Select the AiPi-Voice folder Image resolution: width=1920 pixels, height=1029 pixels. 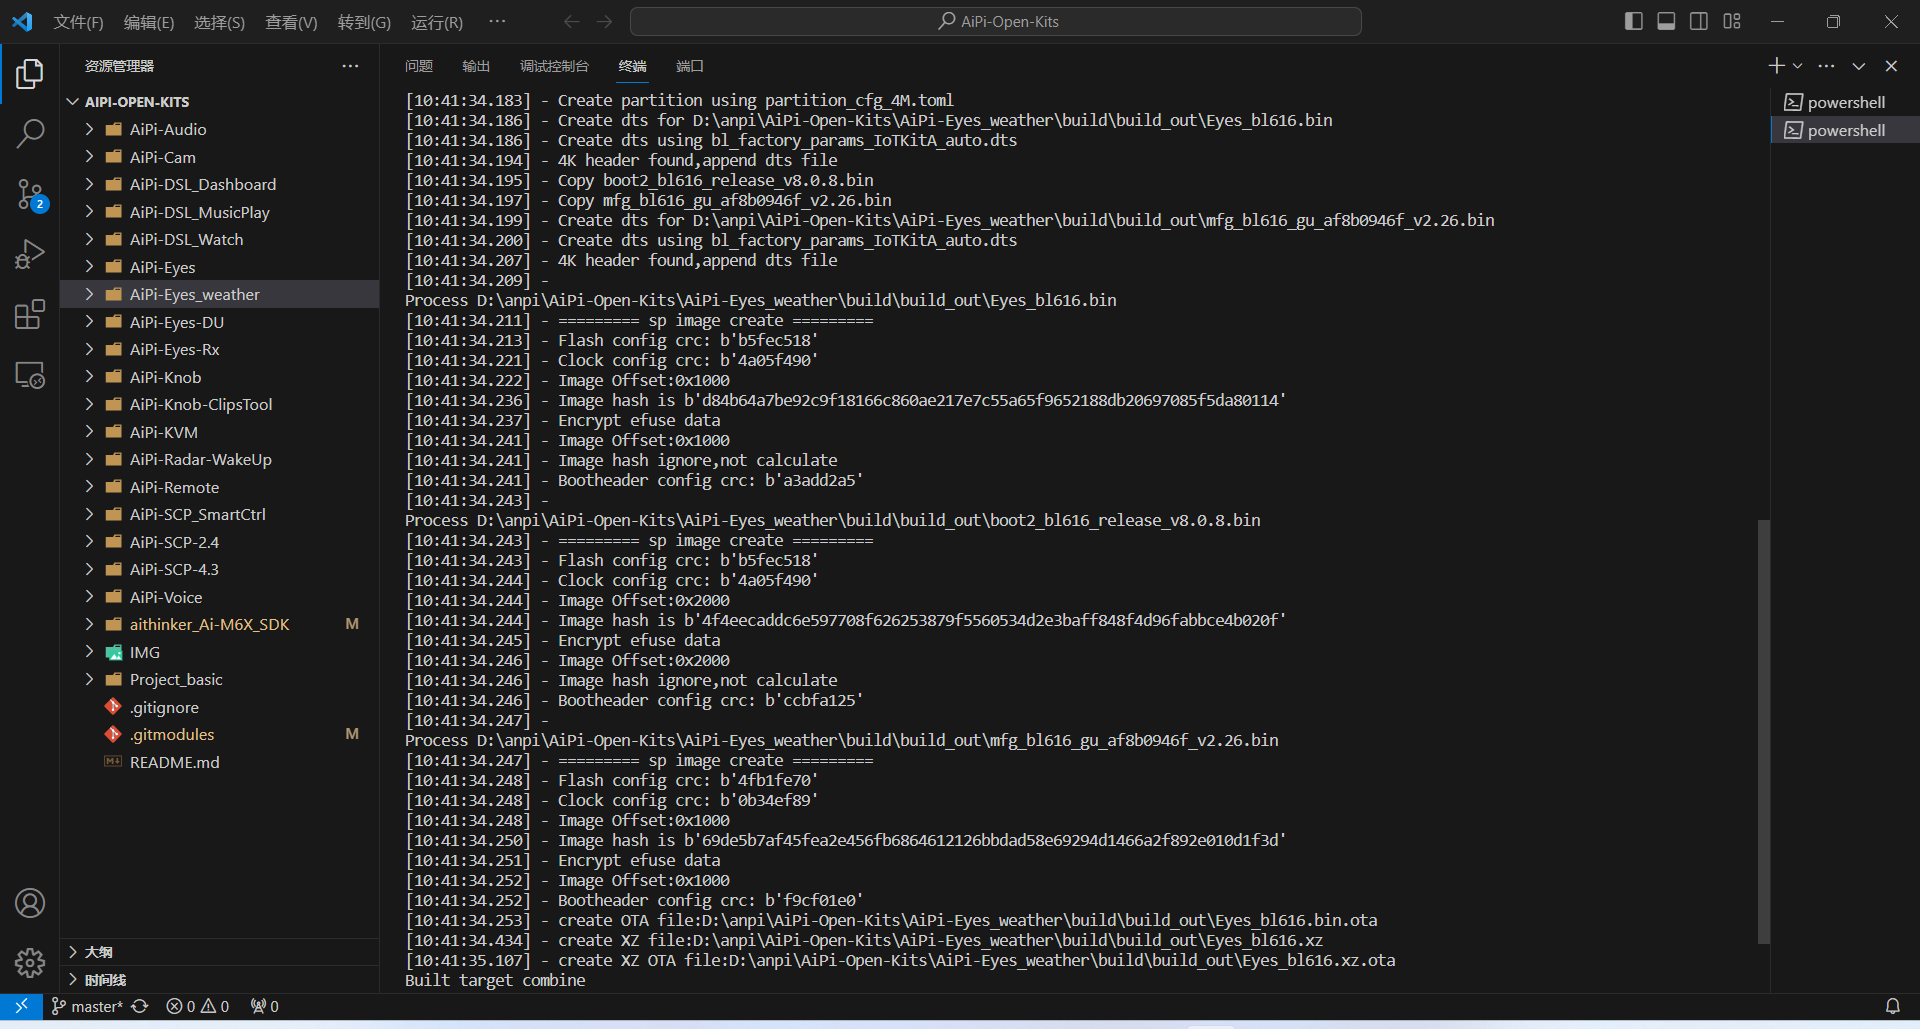(x=166, y=597)
